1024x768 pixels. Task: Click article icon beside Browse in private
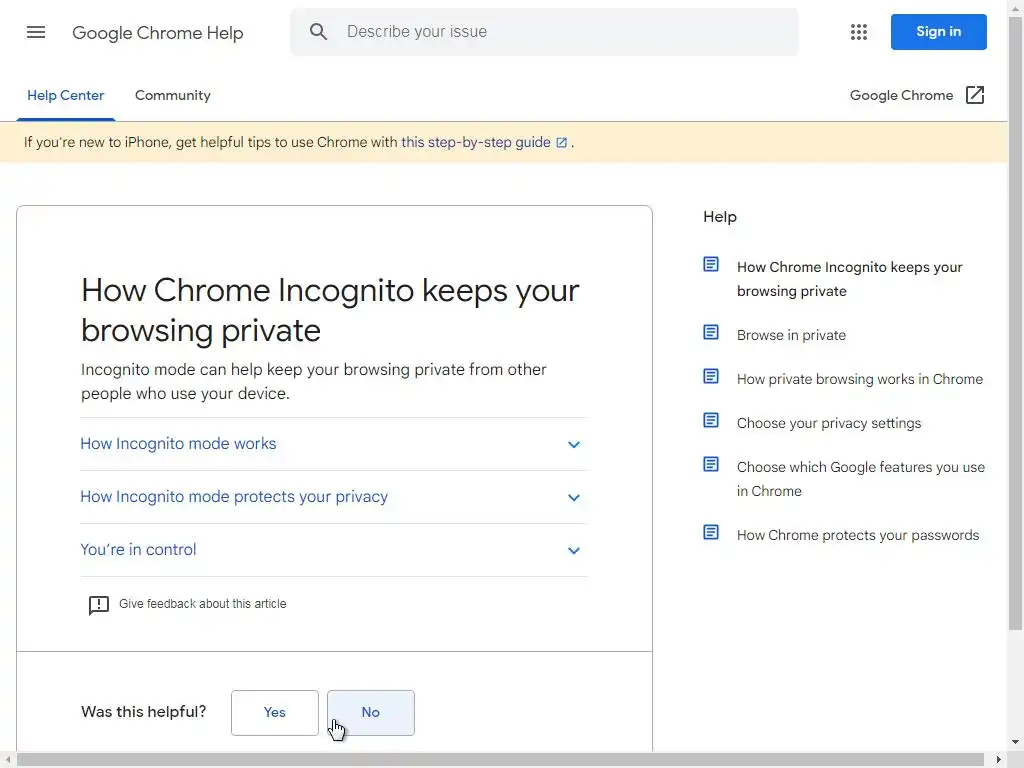pyautogui.click(x=711, y=332)
